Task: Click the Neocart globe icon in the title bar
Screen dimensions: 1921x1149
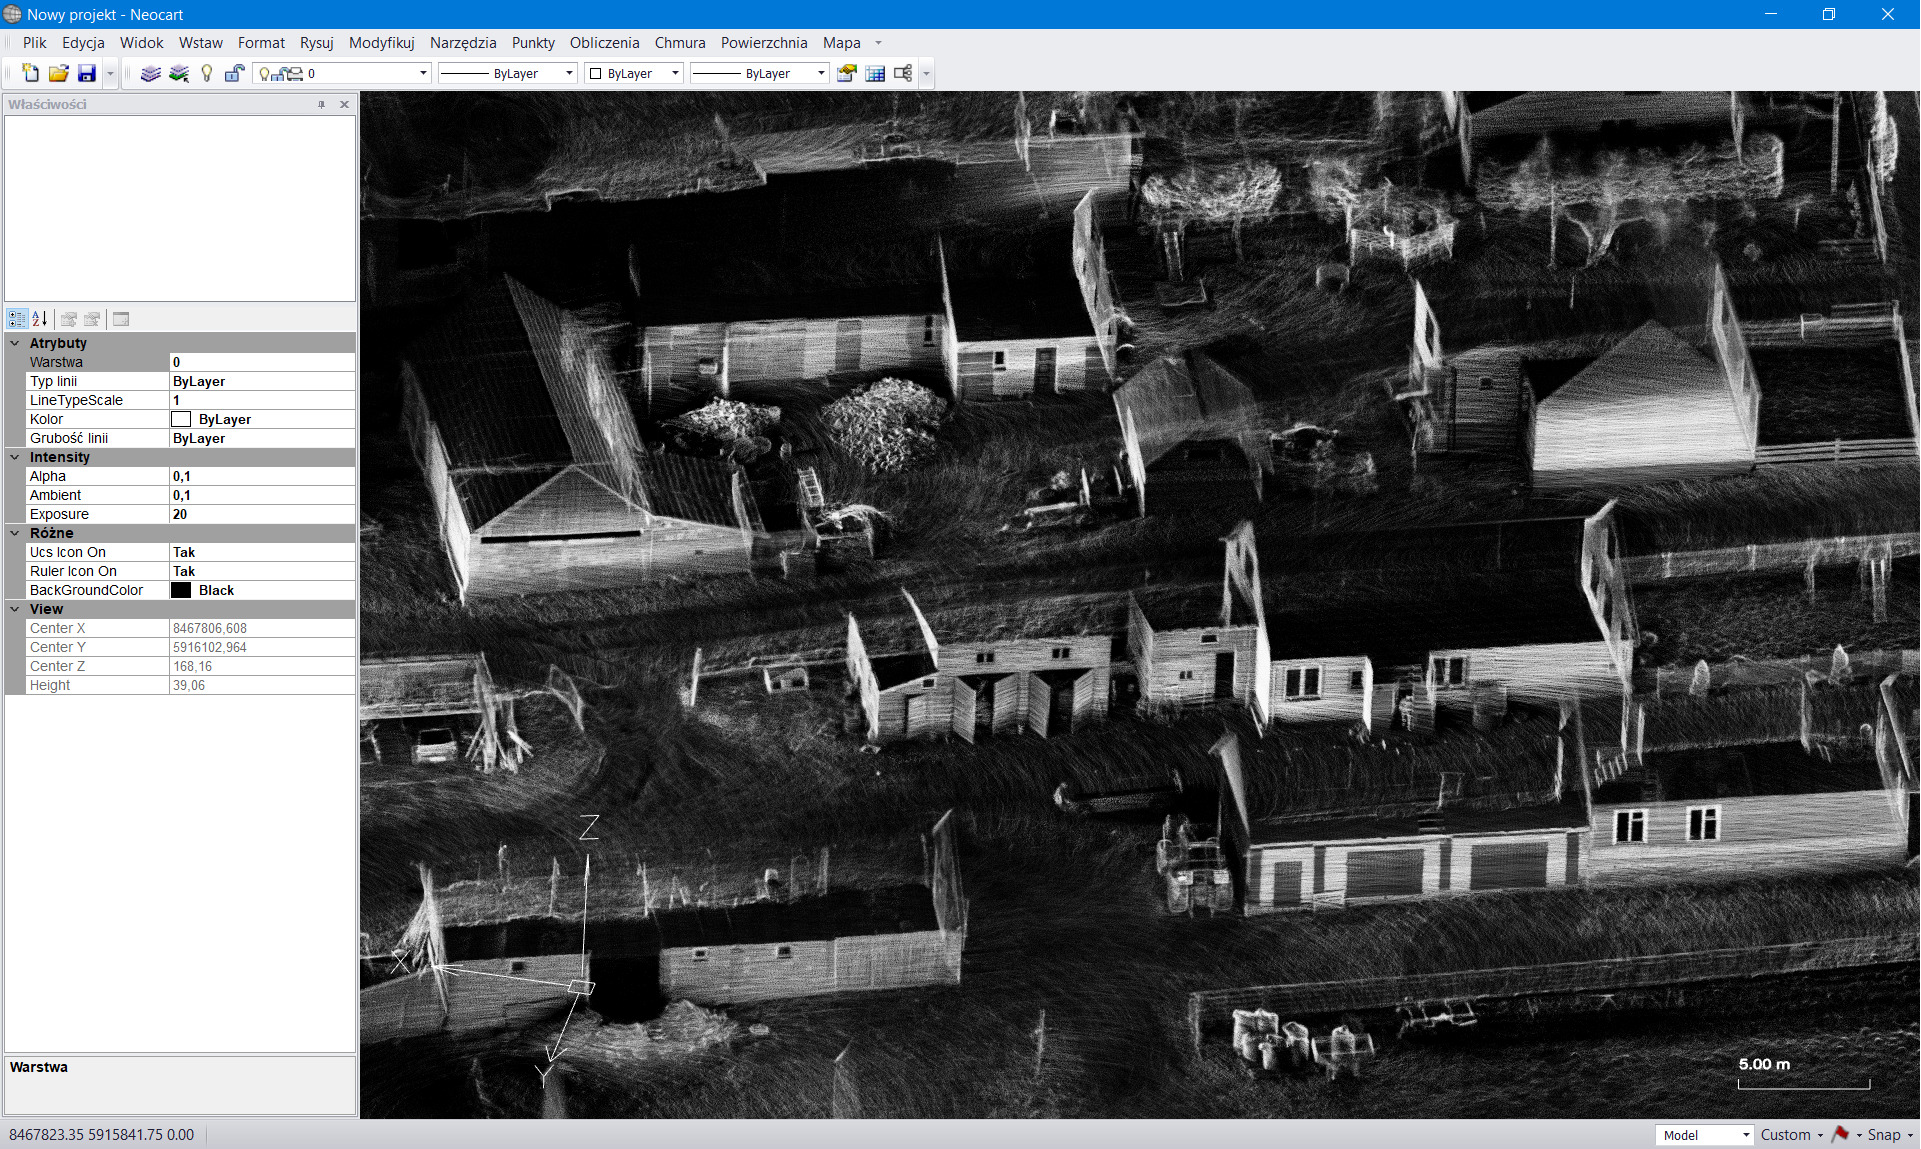Action: (x=12, y=14)
